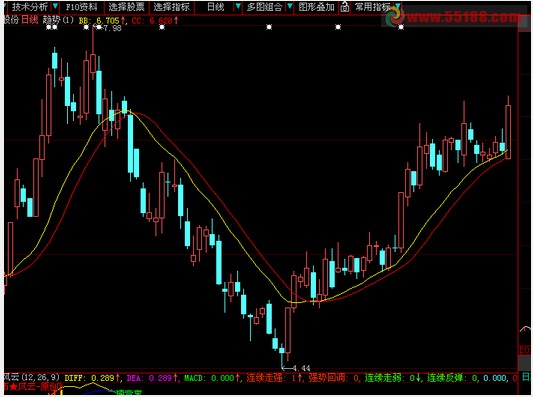Screen dimensions: 533x397
Task: Expand the dropdown arrow beside 技术分析
Action: 55,6
